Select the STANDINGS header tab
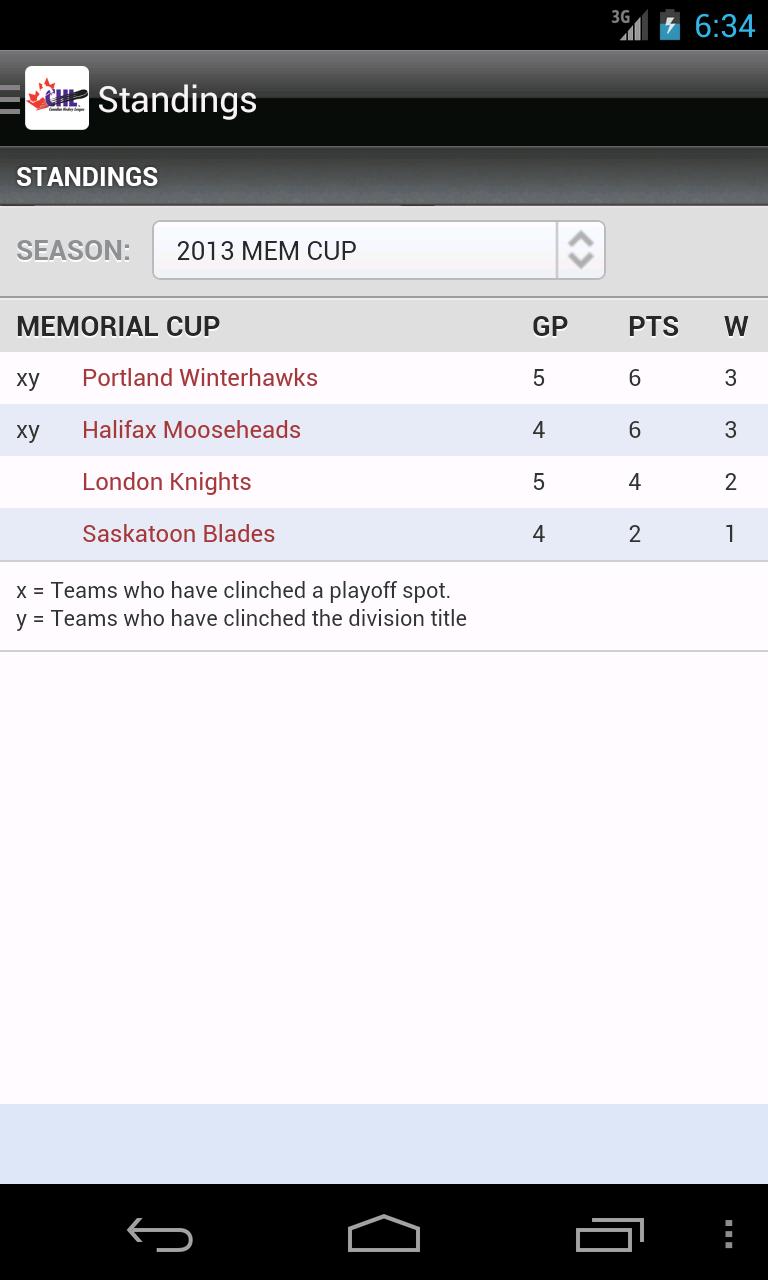768x1280 pixels. pos(87,176)
